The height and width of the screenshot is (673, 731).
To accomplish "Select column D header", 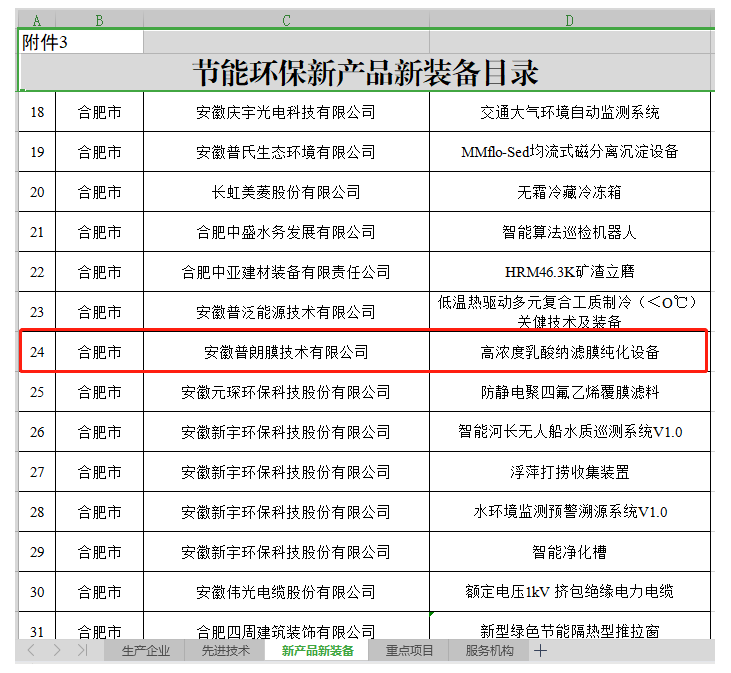I will point(570,21).
